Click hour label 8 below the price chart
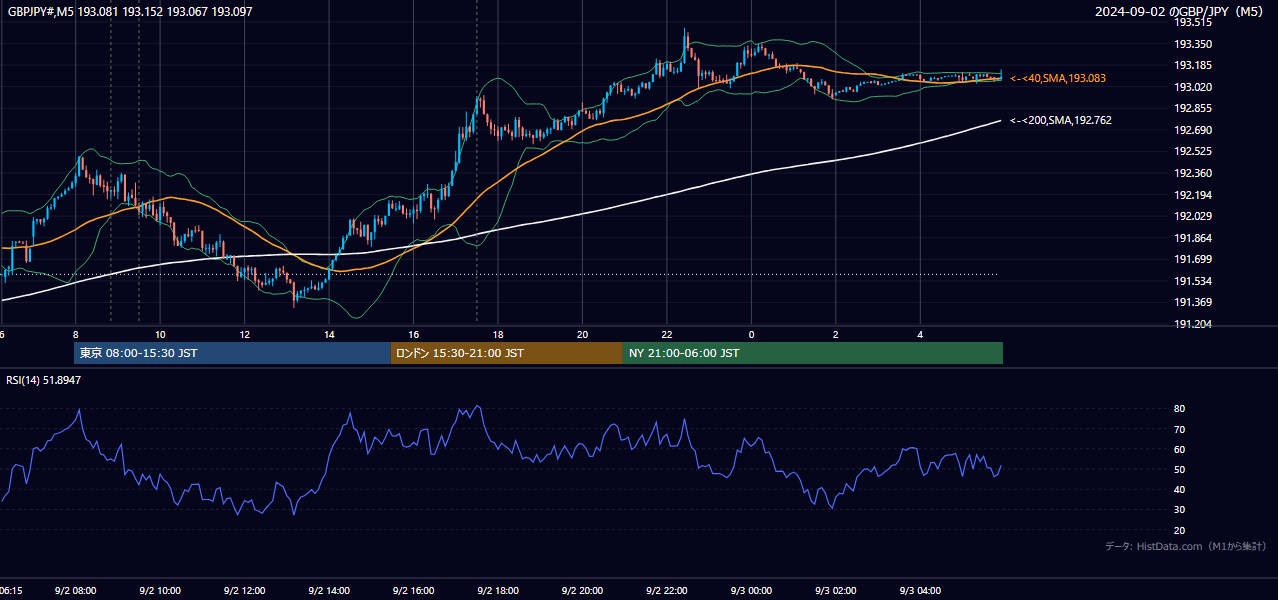 [x=75, y=334]
